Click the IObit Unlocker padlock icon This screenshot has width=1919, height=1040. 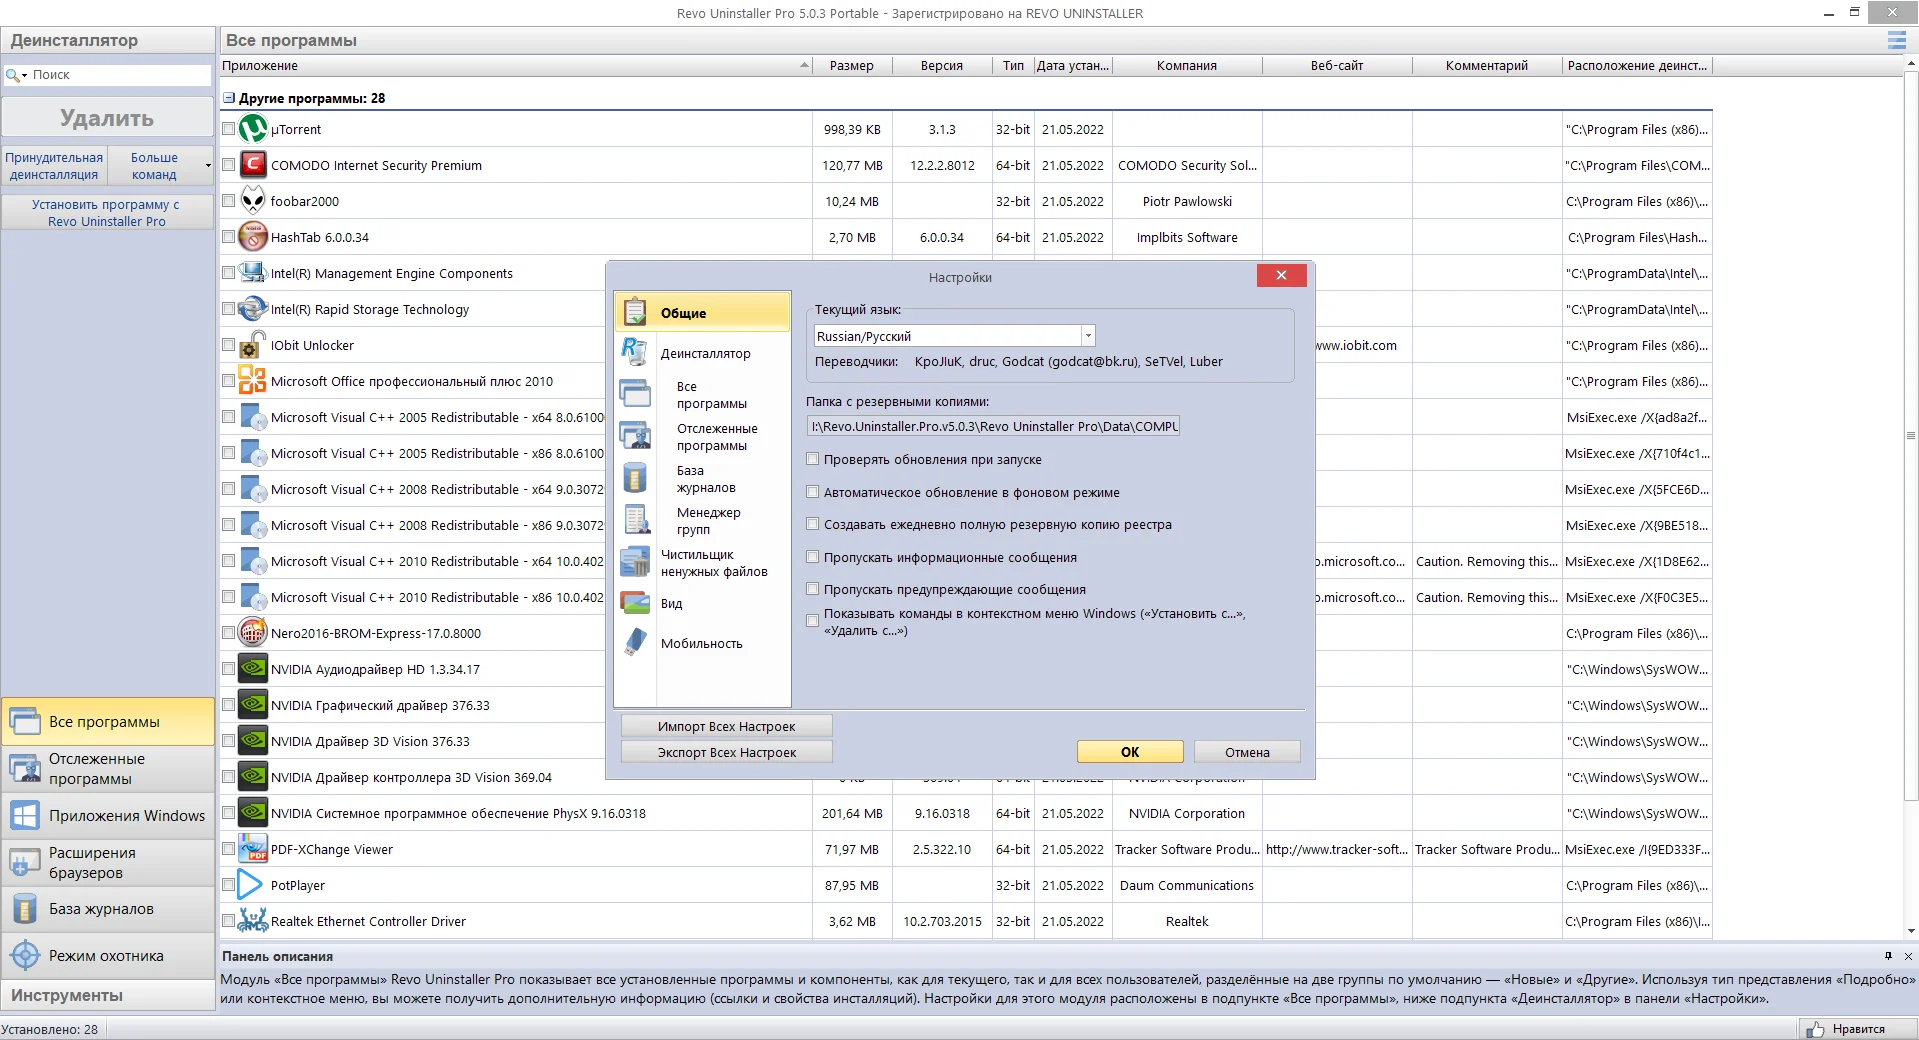(x=253, y=345)
